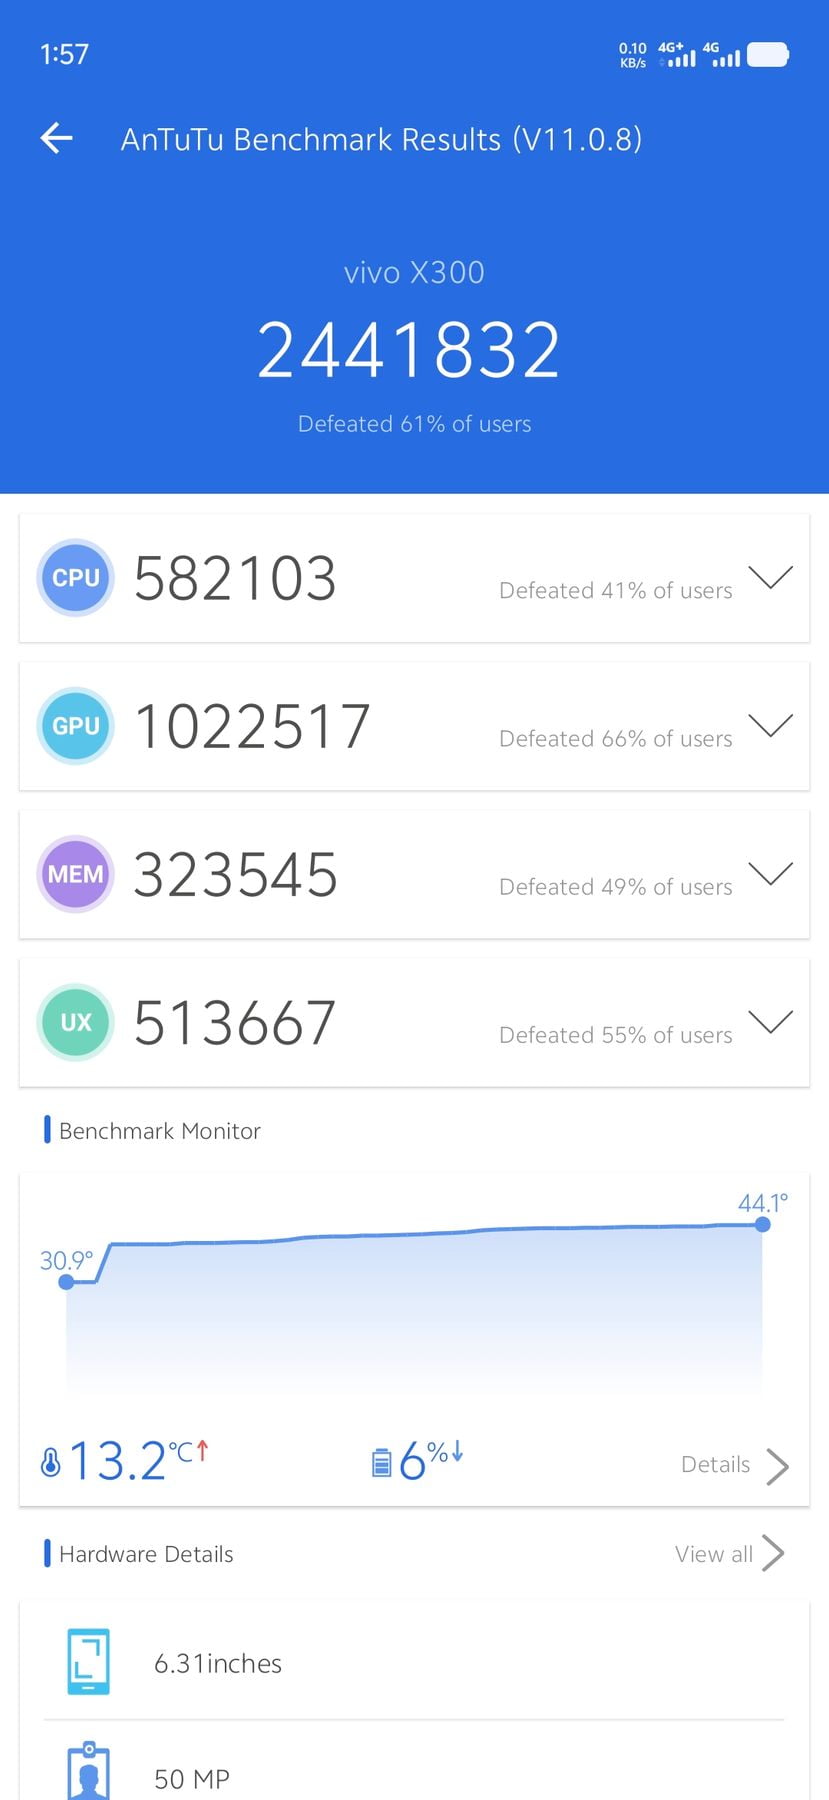Screen dimensions: 829x1800
Task: Tap the MEM score 323545
Action: click(x=236, y=874)
